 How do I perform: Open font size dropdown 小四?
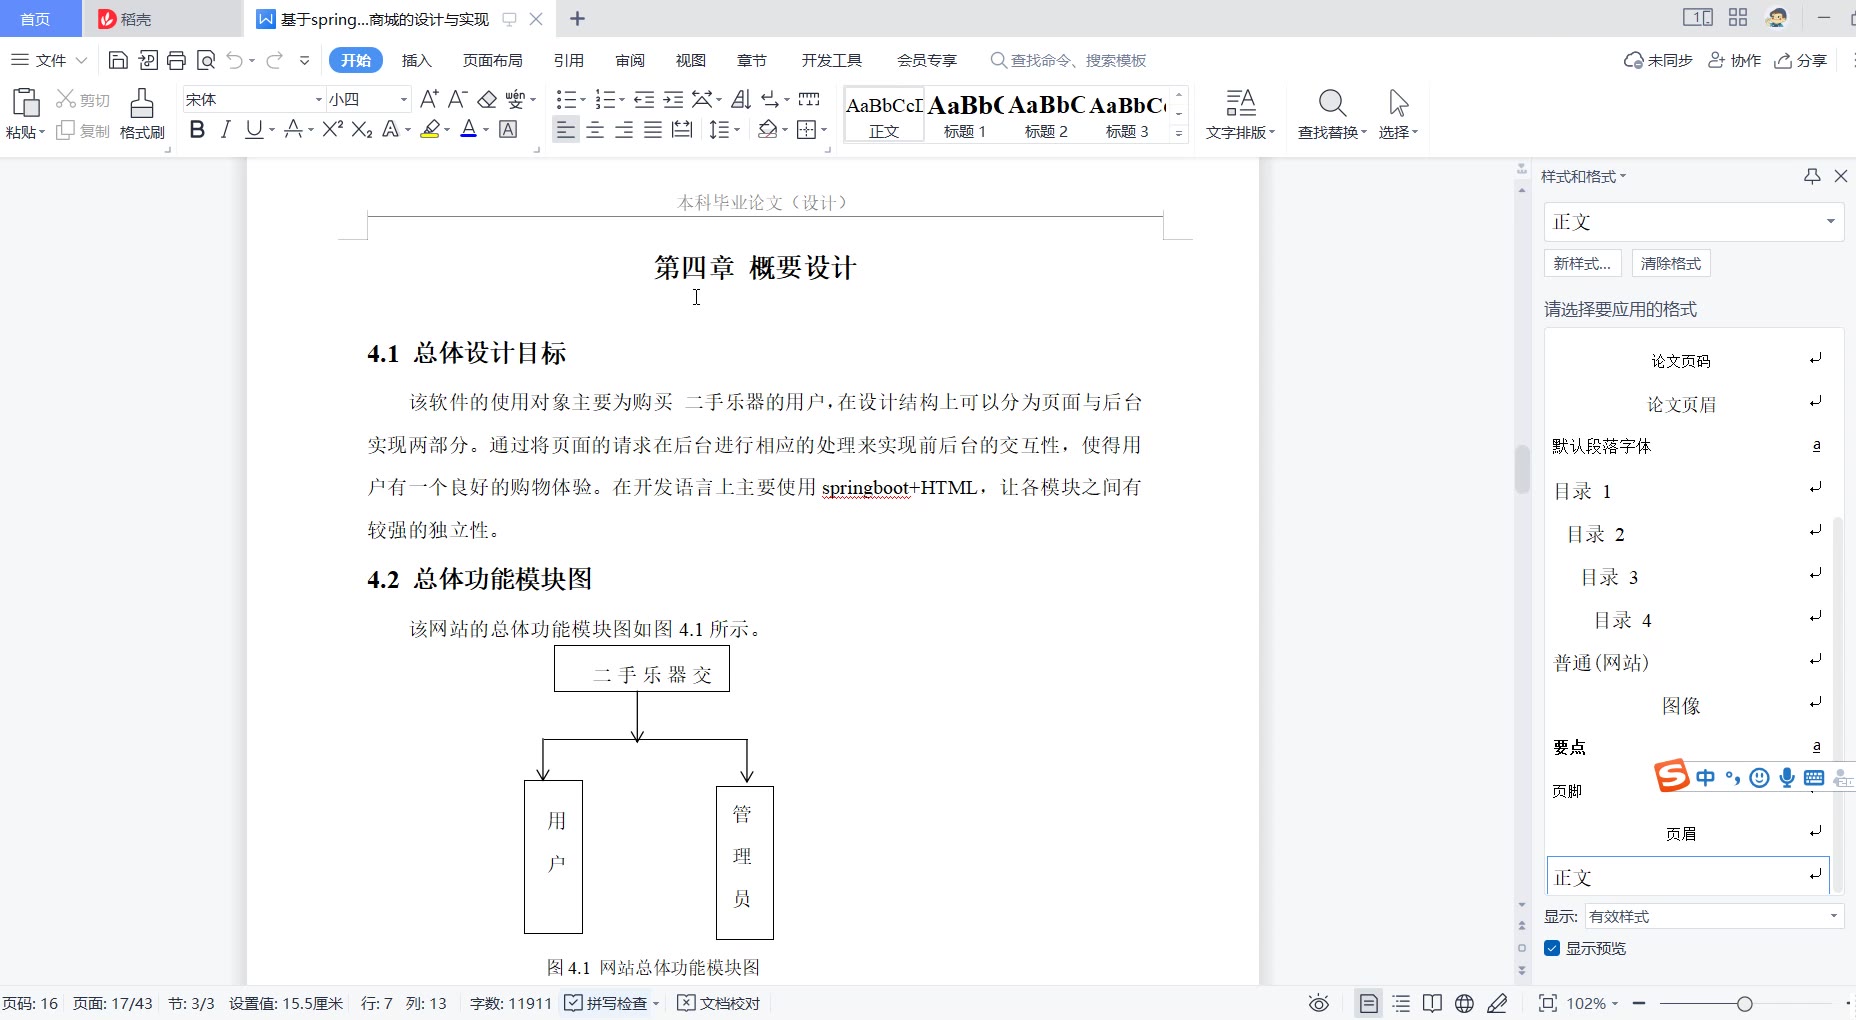point(403,99)
